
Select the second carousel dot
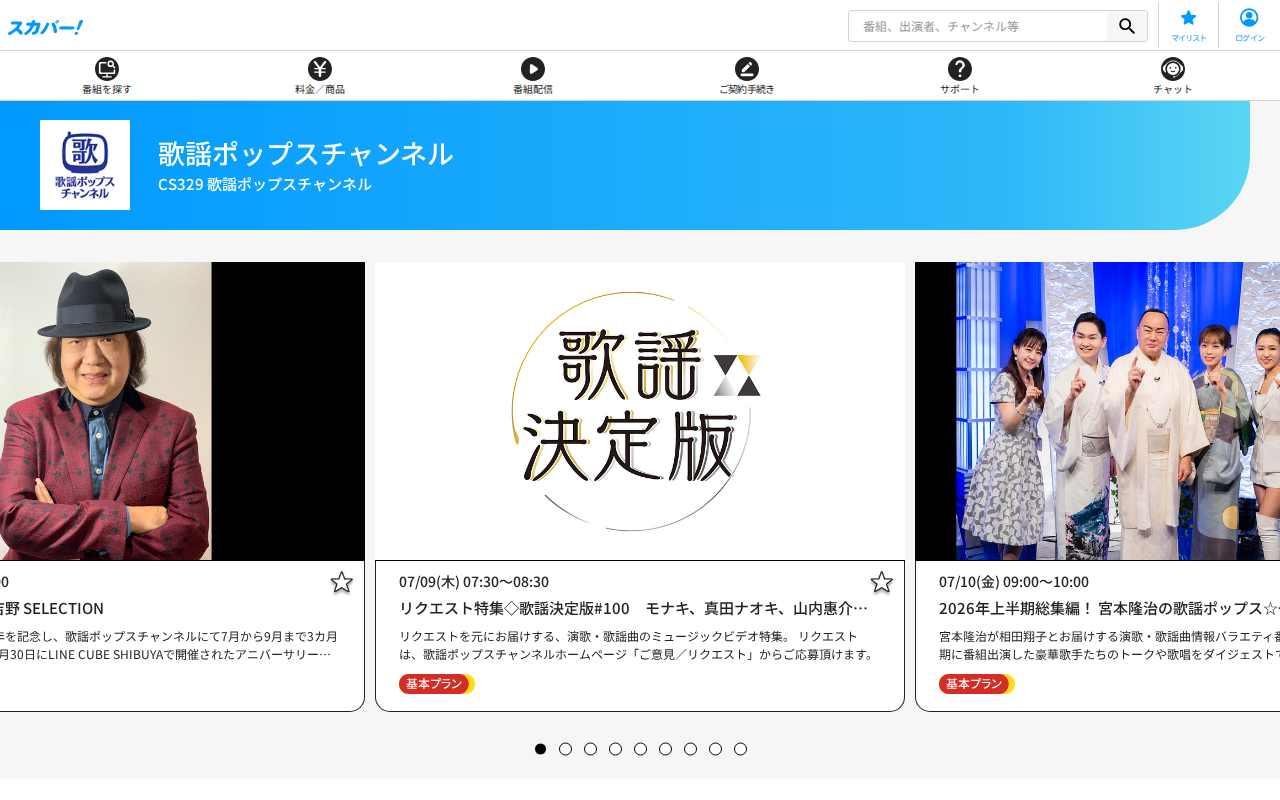pos(566,749)
